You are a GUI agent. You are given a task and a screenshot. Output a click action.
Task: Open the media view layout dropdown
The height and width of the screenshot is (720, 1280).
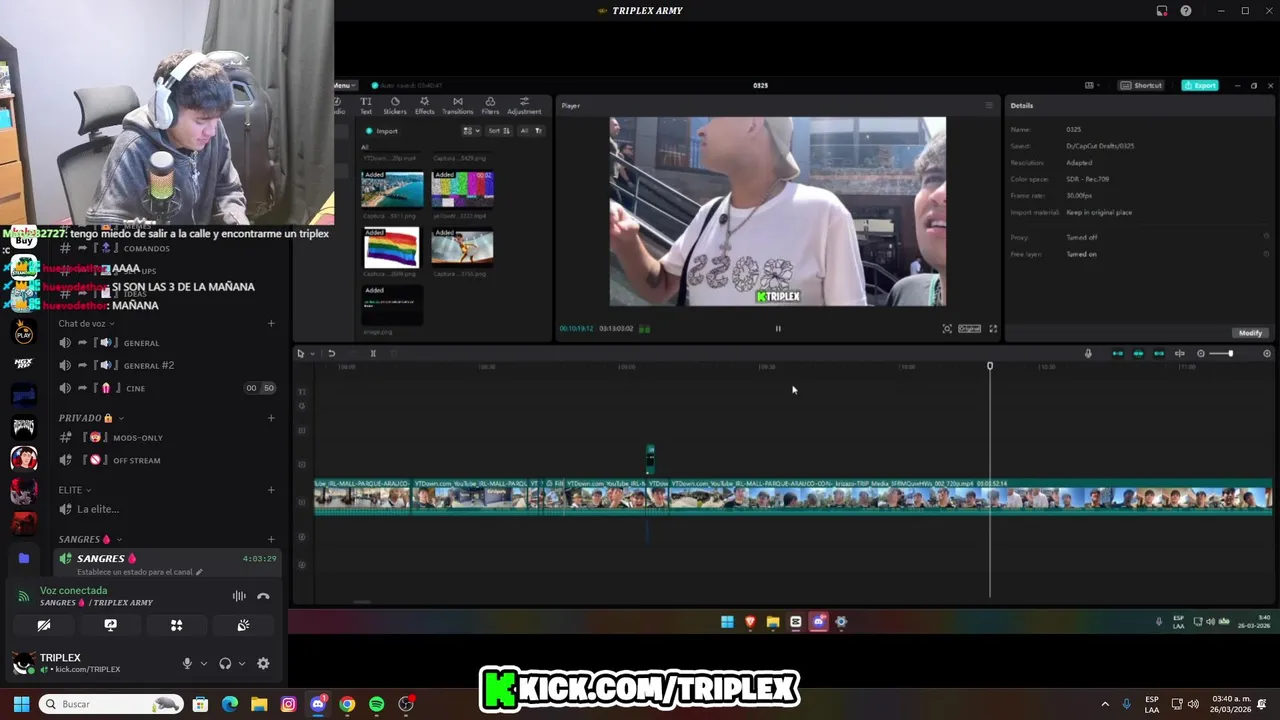(x=471, y=131)
